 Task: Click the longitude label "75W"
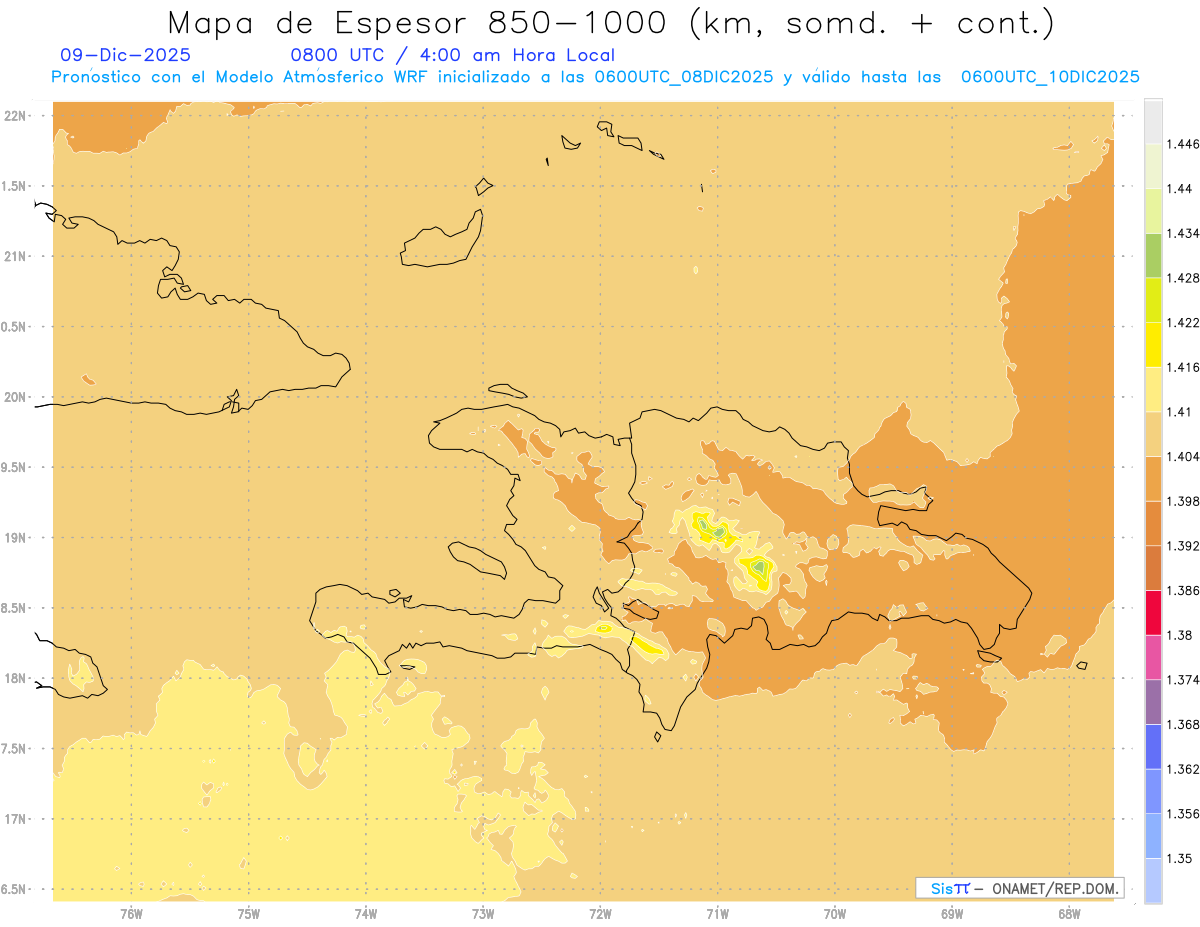point(248,913)
